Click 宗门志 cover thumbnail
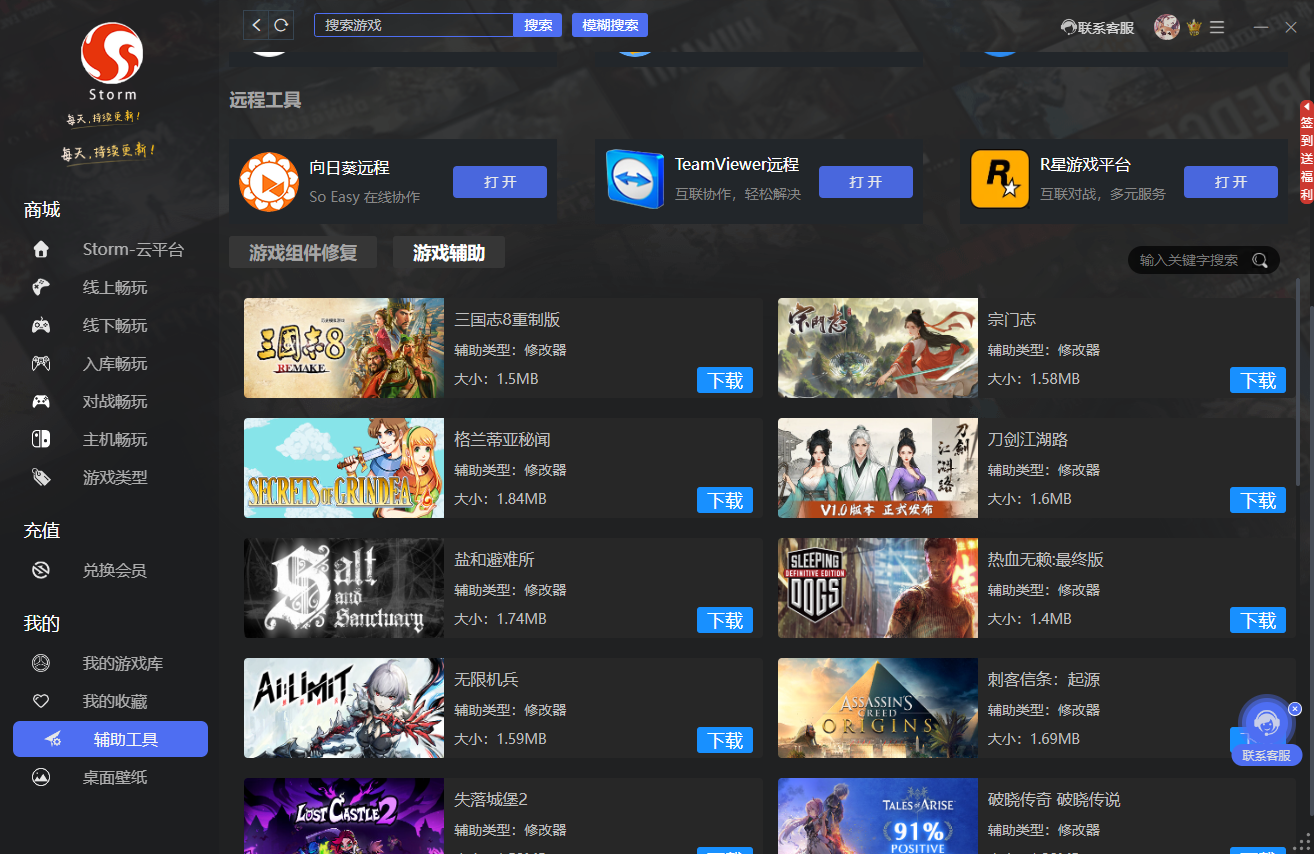 click(878, 348)
